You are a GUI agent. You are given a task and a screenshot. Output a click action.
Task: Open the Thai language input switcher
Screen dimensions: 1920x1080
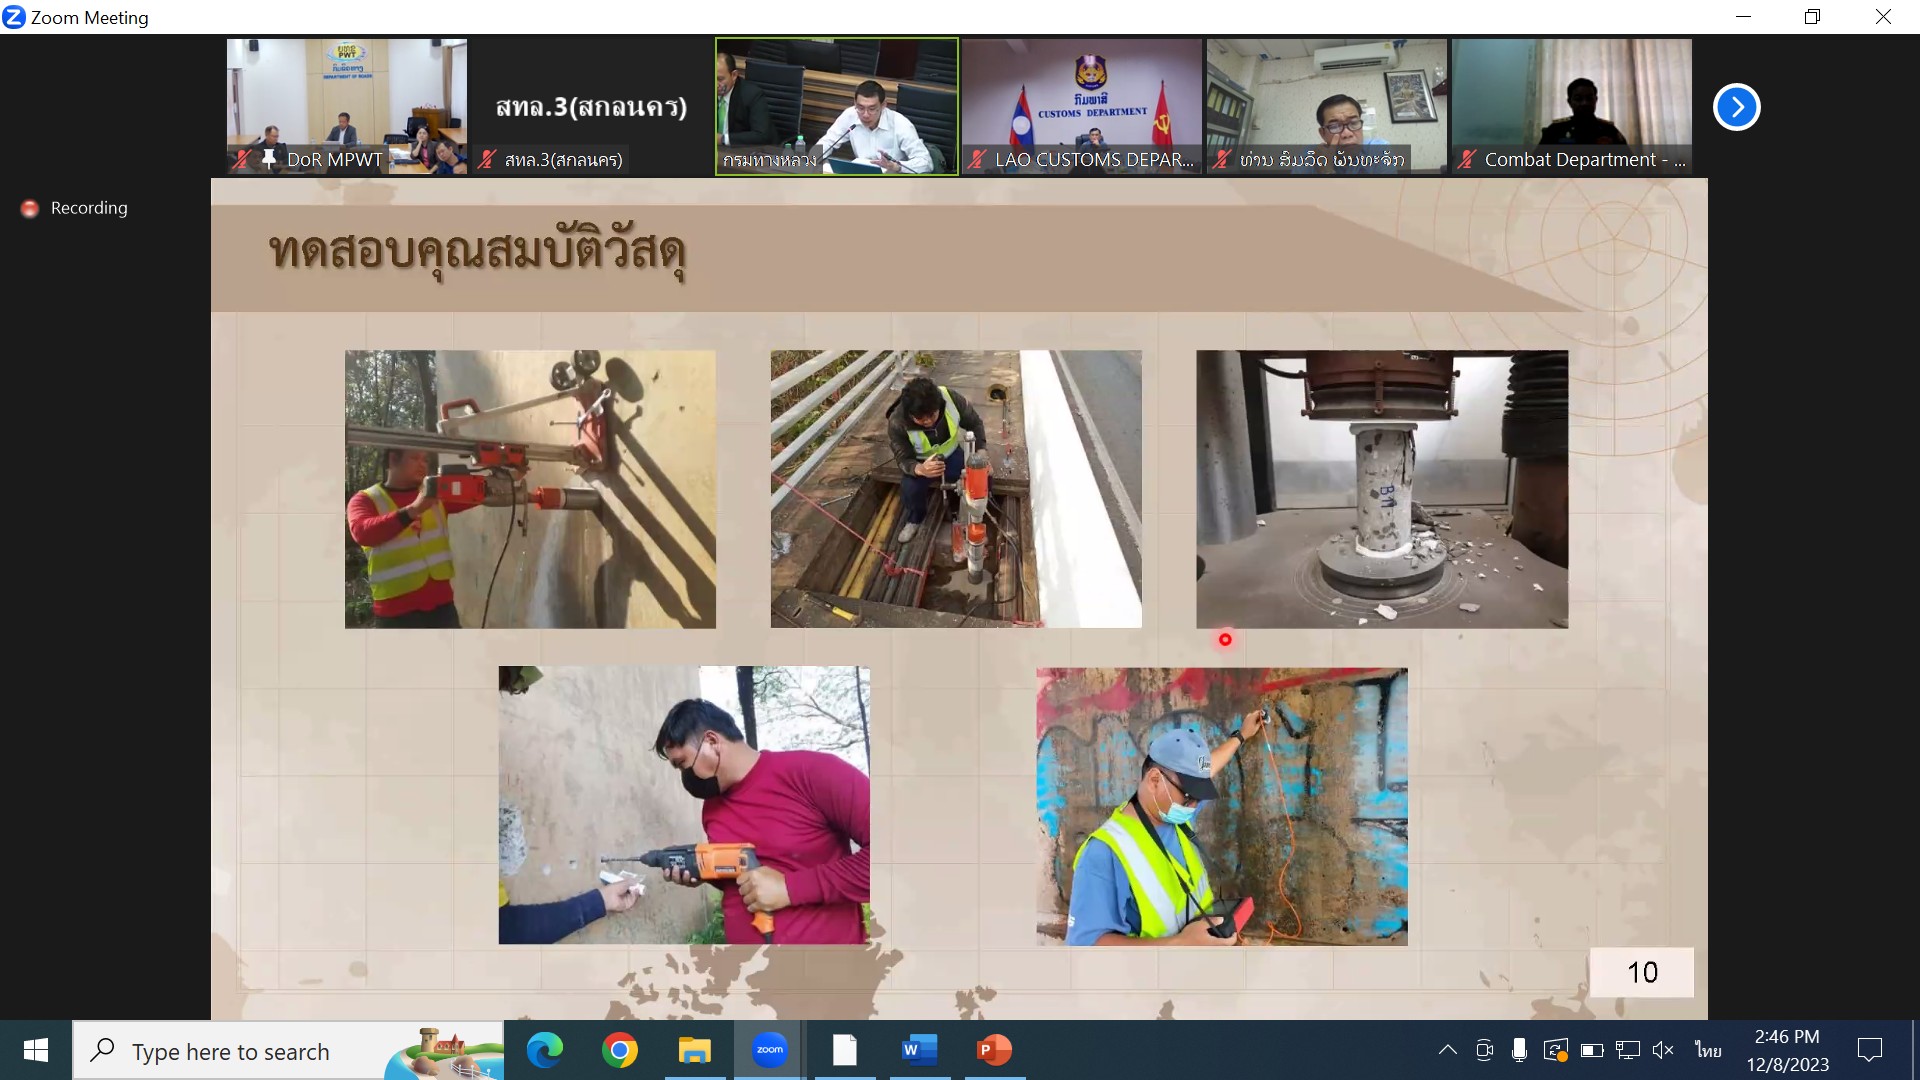coord(1708,1050)
